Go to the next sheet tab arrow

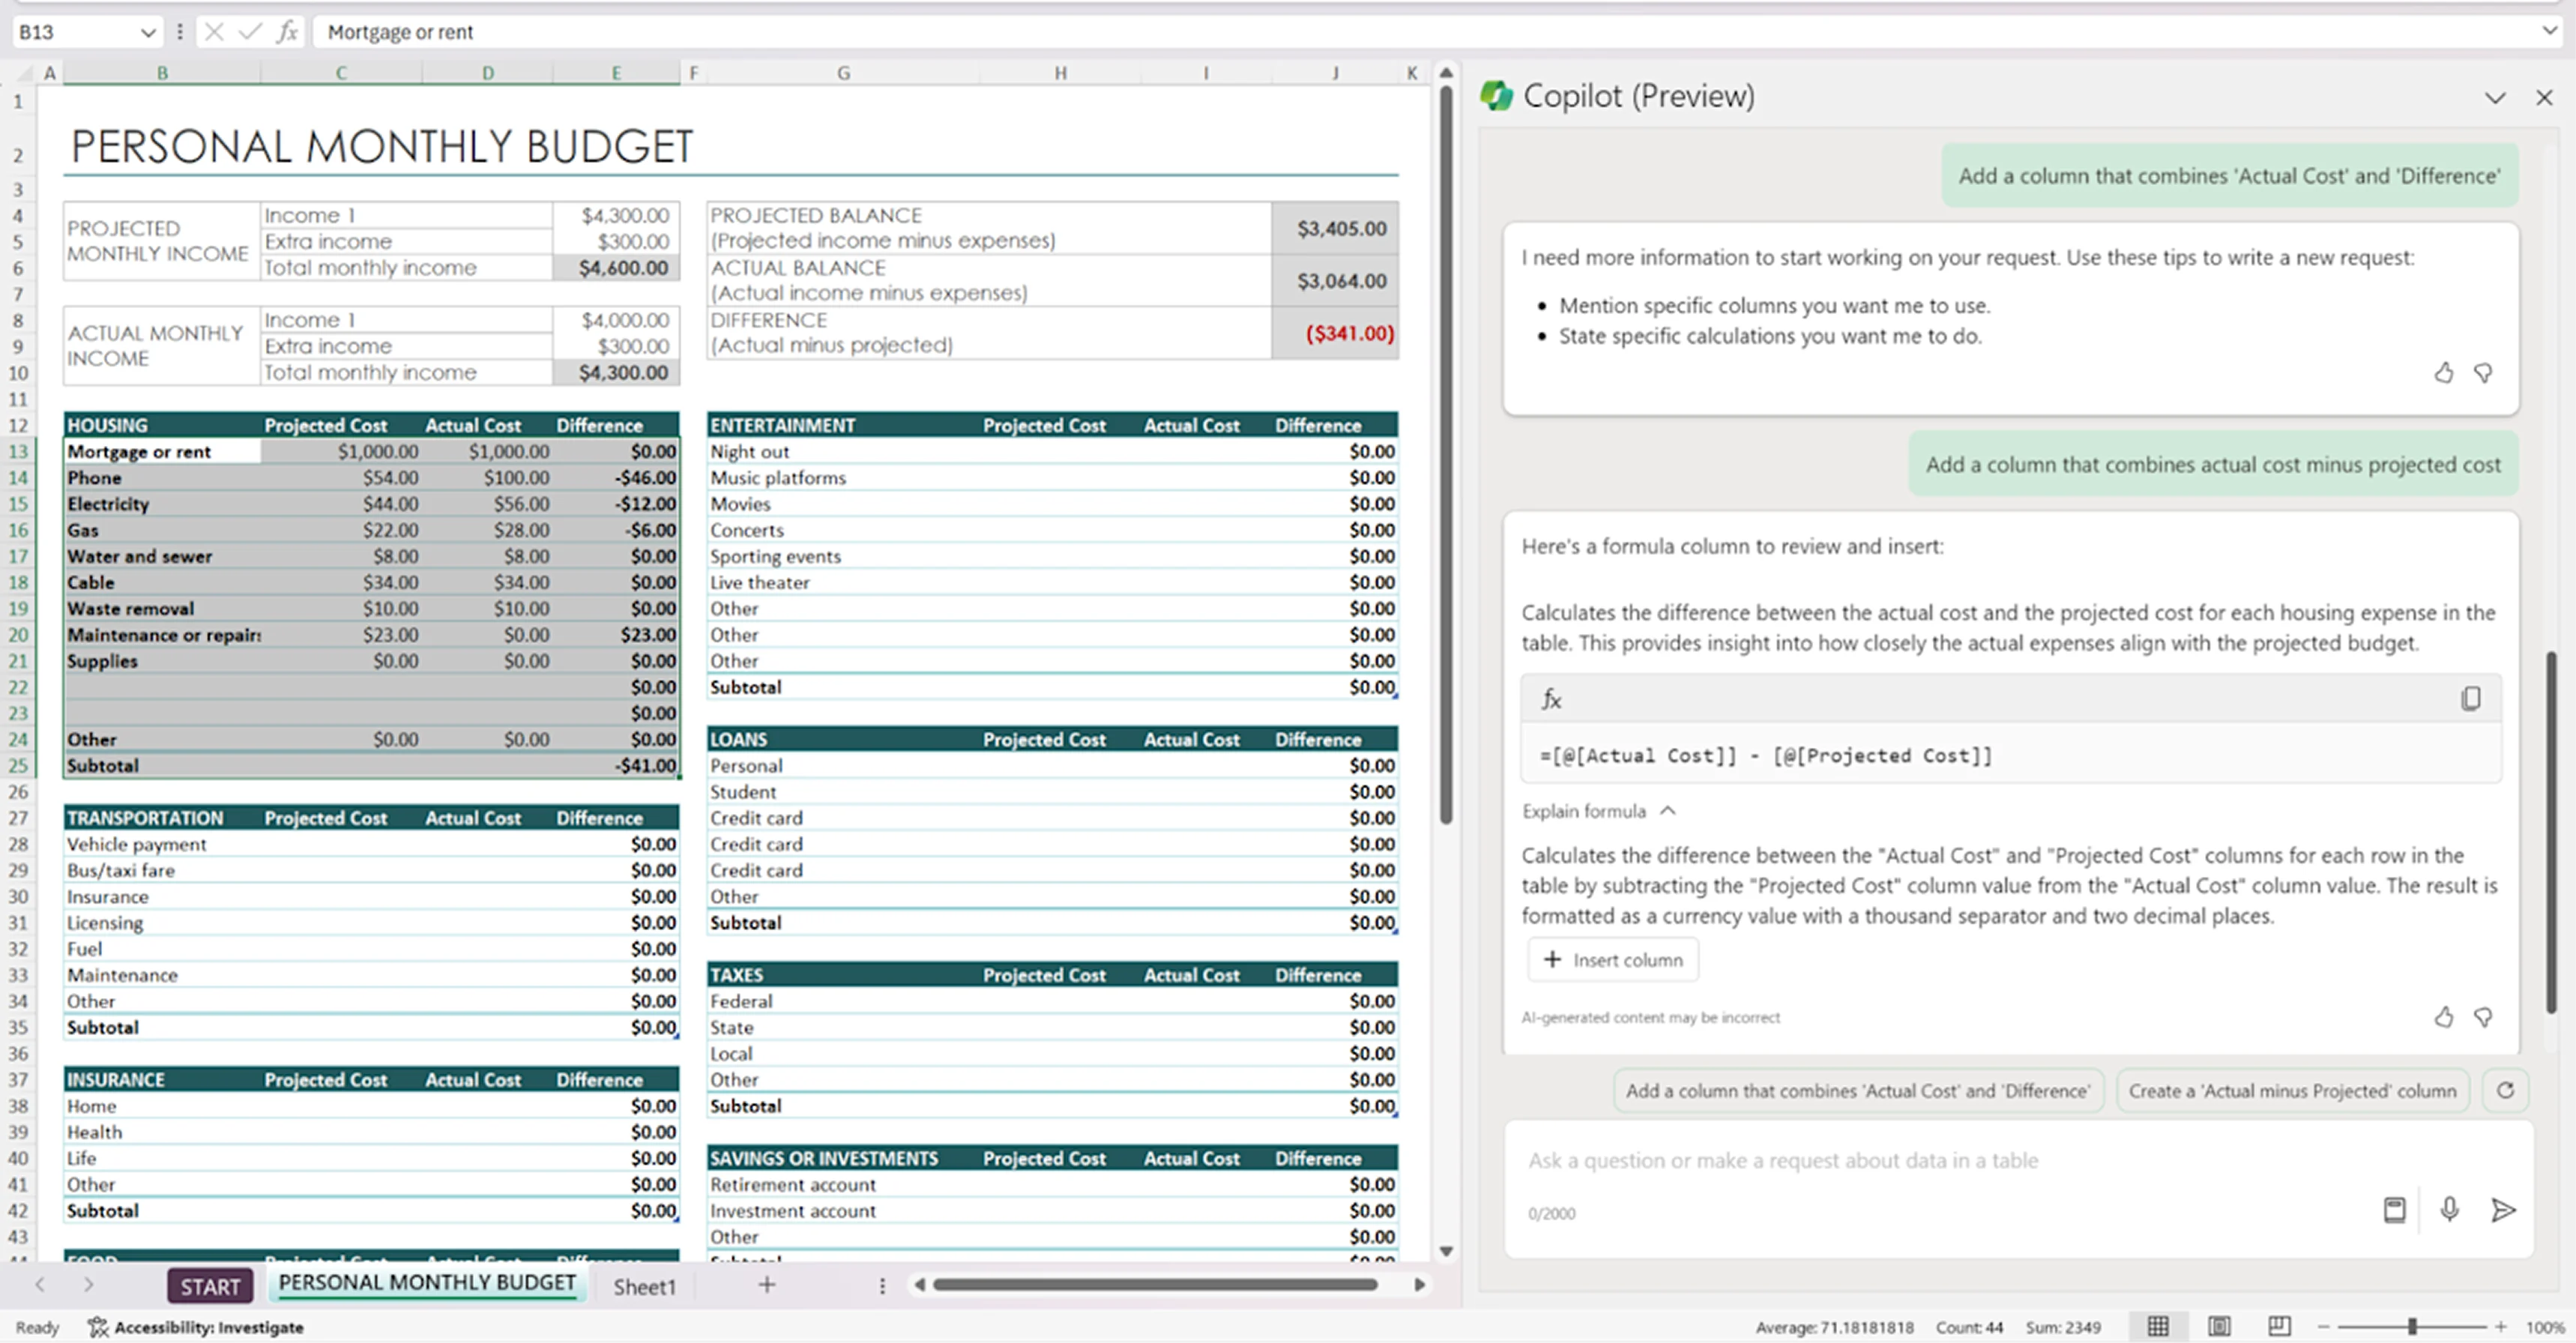pyautogui.click(x=89, y=1285)
